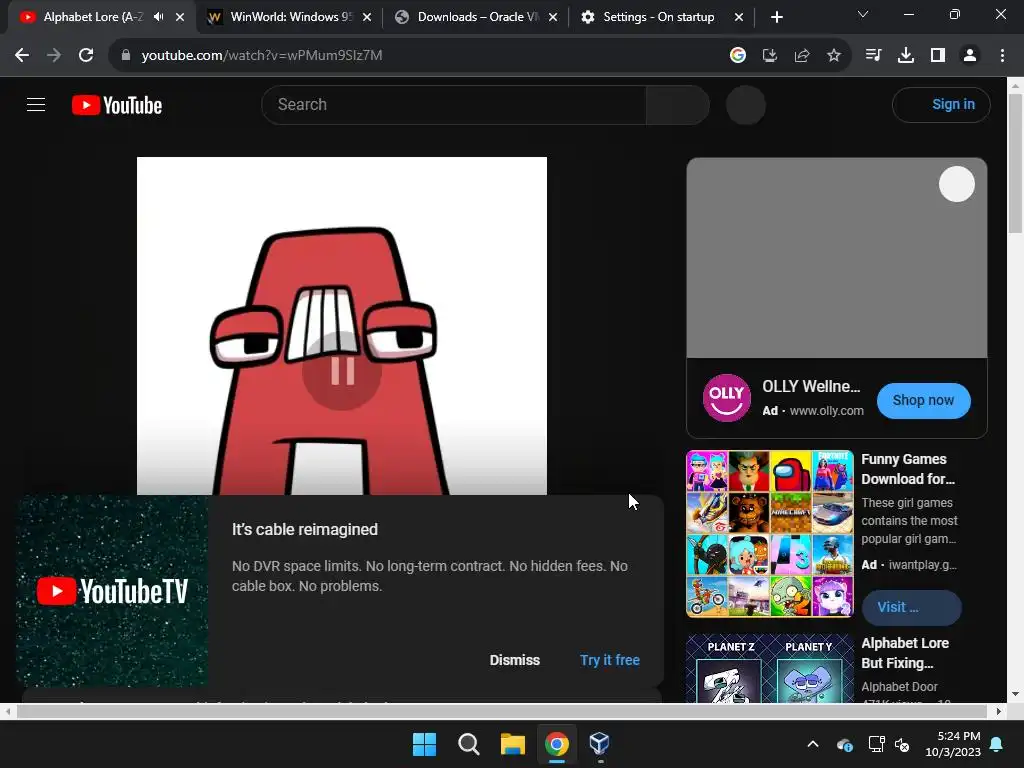Click Try it free for YouTube TV
Screen dimensions: 1024x768
[610, 660]
